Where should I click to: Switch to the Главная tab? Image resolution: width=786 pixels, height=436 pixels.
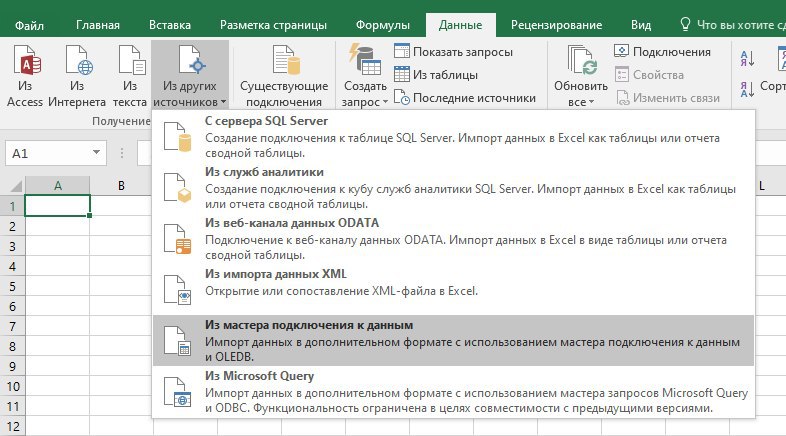click(98, 25)
